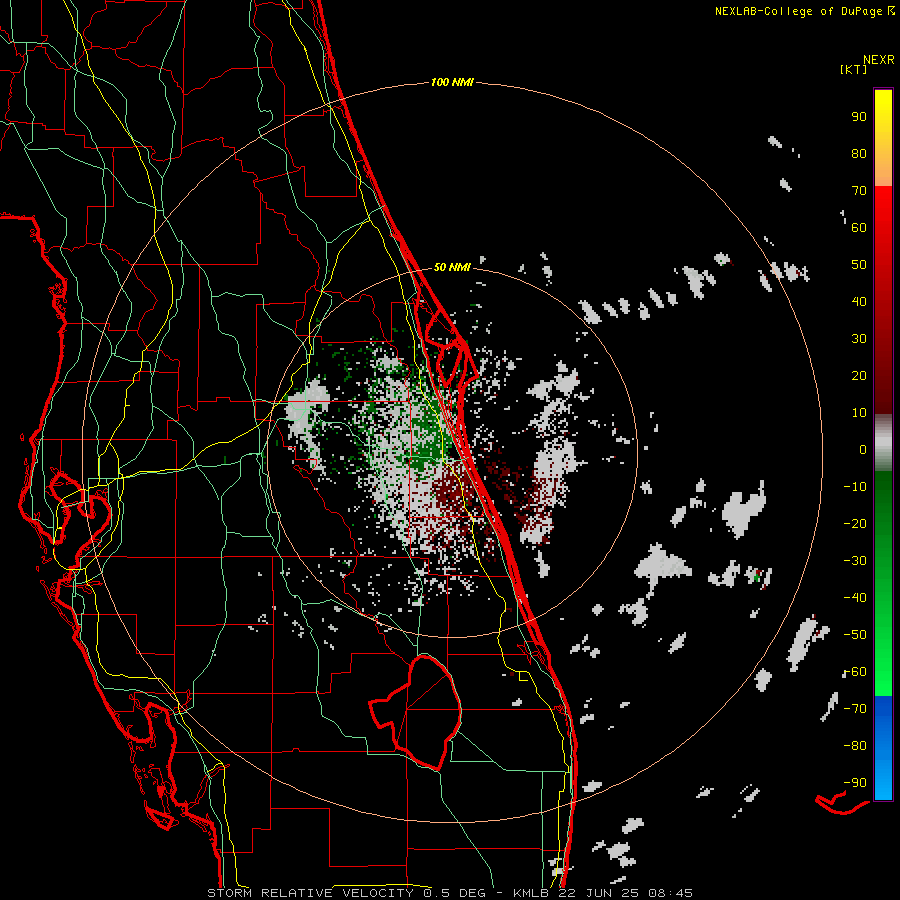
Task: Click the gray zero-velocity segment of the color bar
Action: tap(883, 443)
